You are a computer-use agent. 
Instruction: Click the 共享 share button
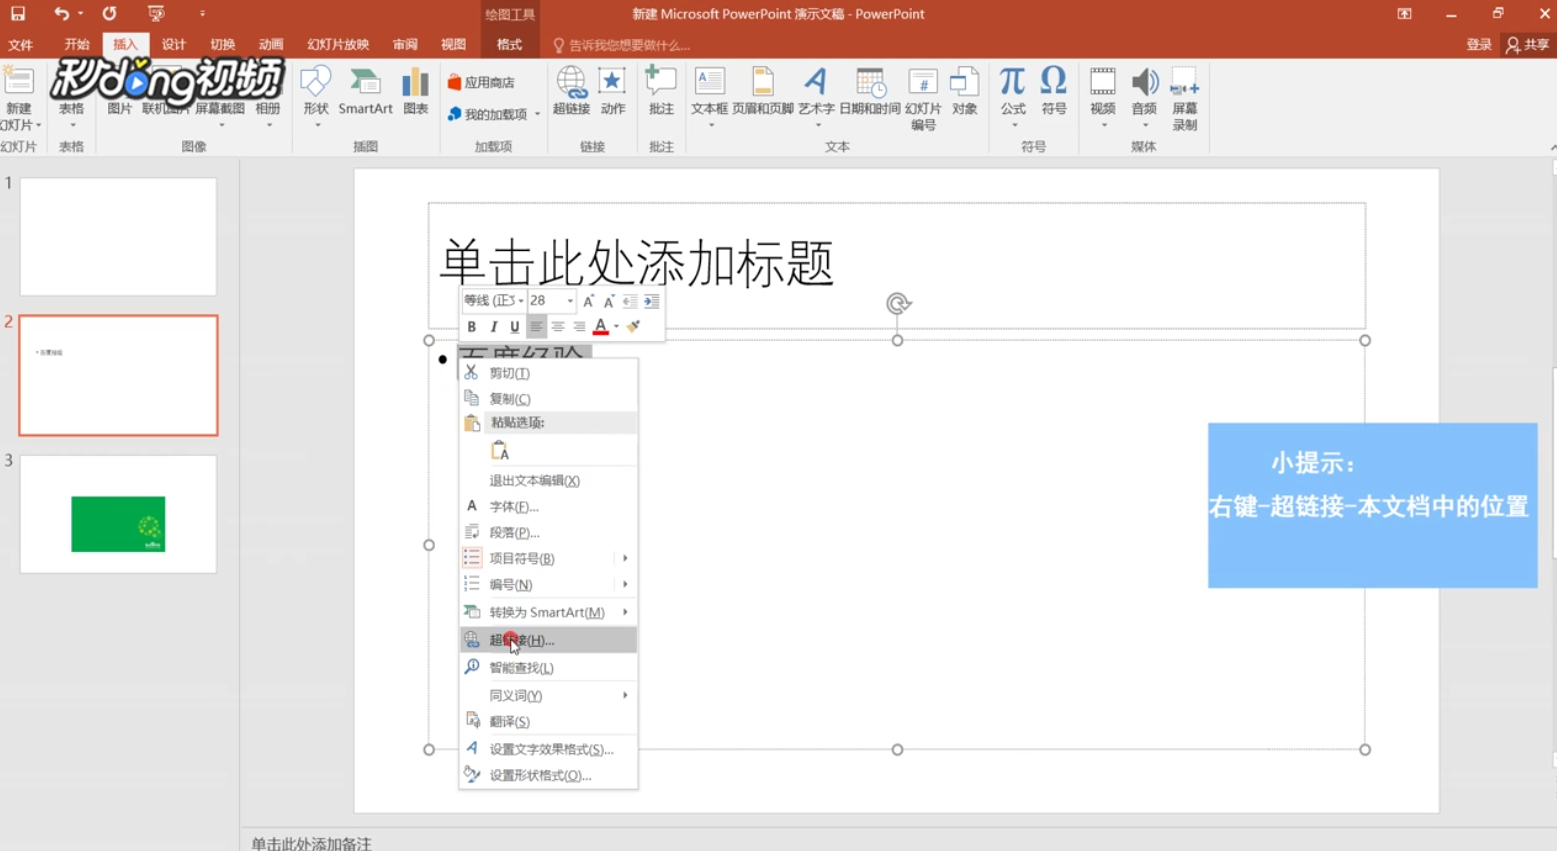point(1527,44)
